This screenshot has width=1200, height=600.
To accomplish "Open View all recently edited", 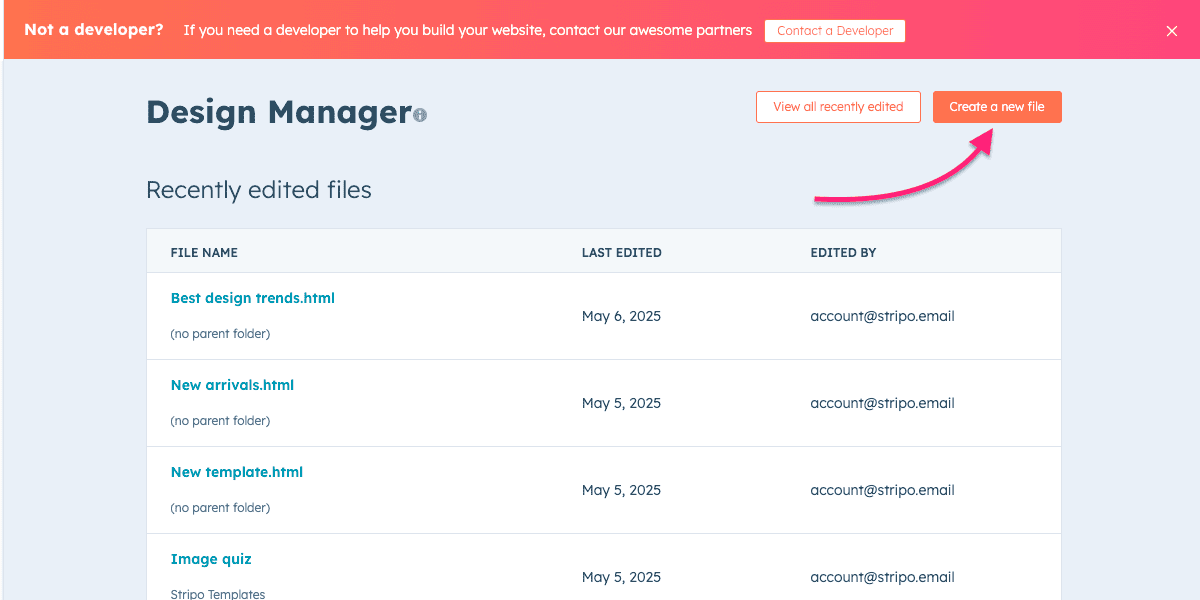I will click(x=838, y=107).
